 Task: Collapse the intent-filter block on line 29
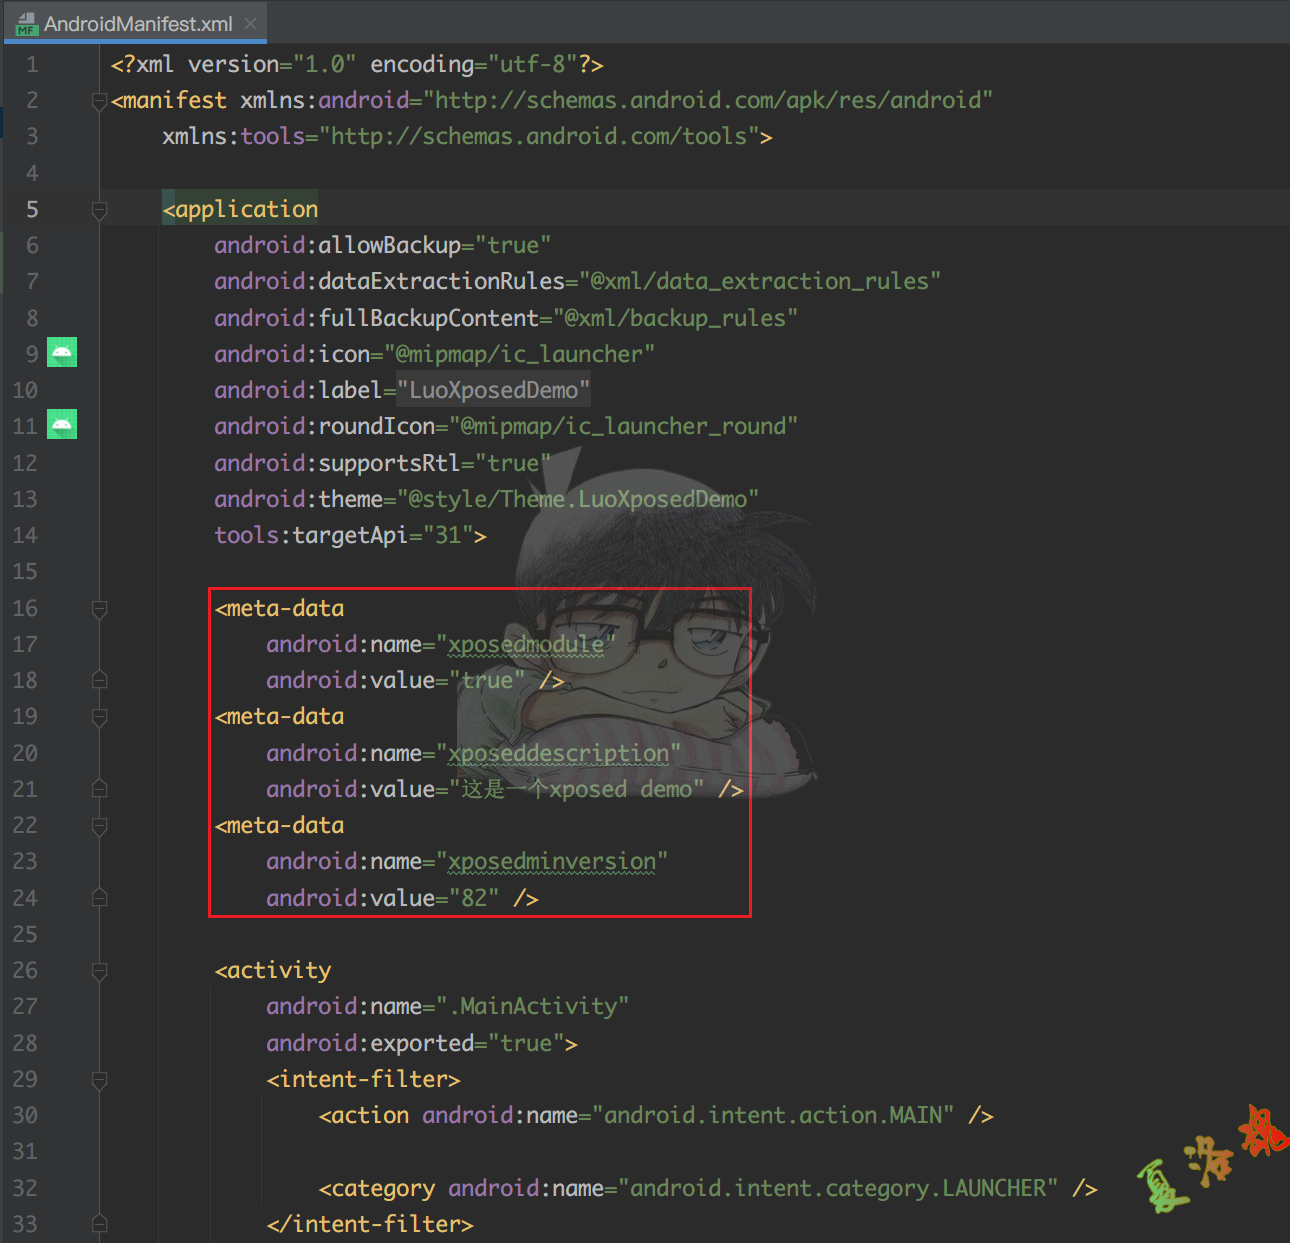[99, 1080]
